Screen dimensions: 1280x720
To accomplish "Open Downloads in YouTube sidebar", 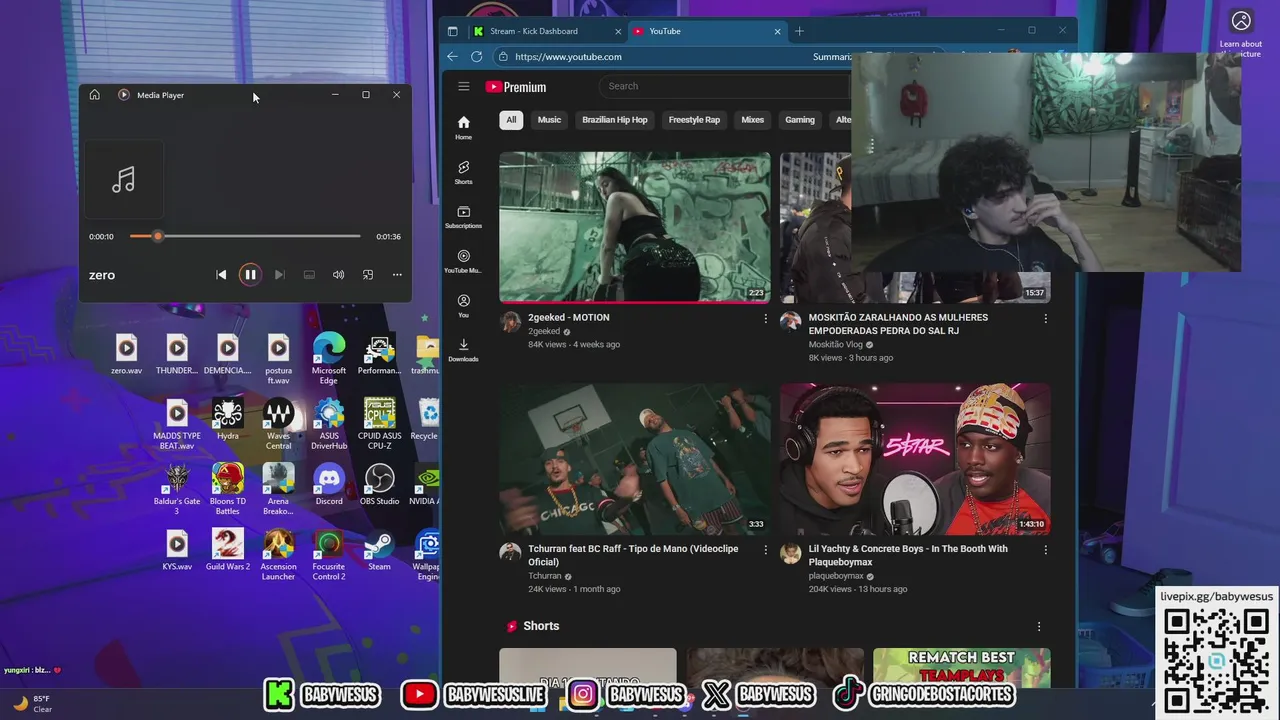I will [x=463, y=350].
